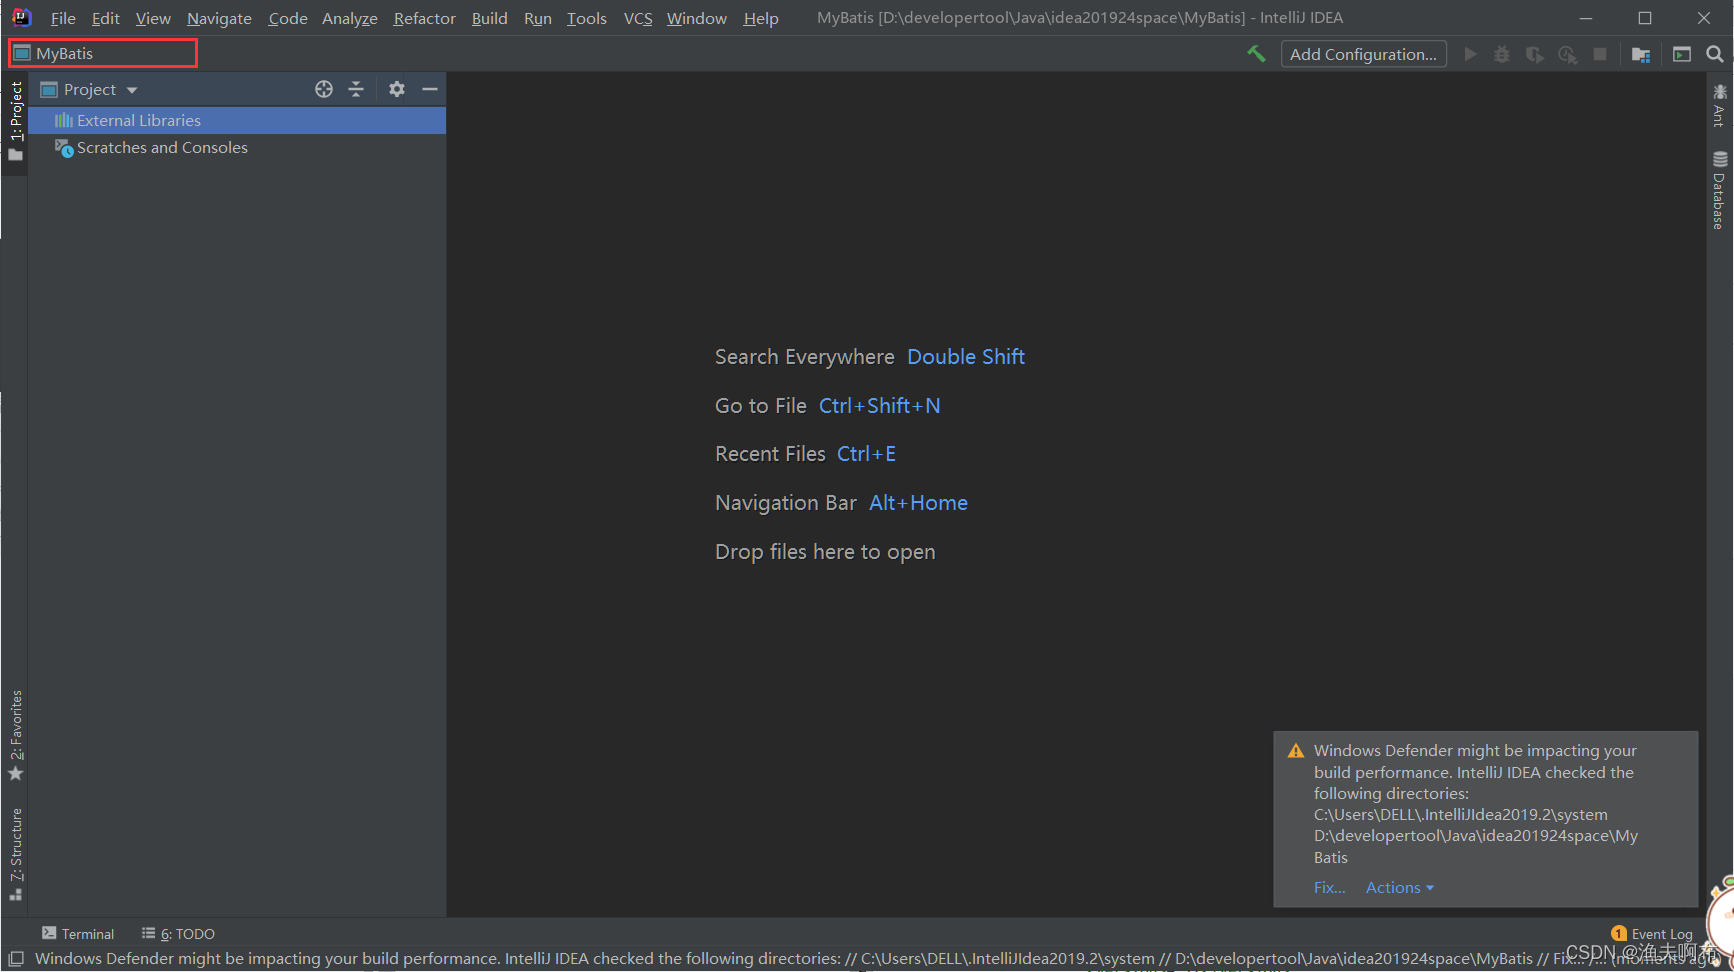Click the MyBatis module folder icon in navigation bar
The image size is (1734, 972).
click(x=22, y=53)
